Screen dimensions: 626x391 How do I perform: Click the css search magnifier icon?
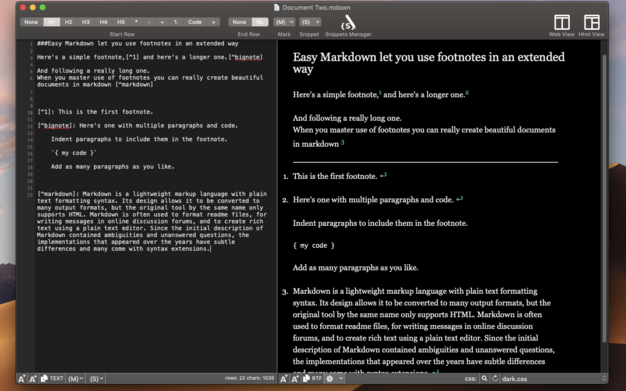coord(484,378)
